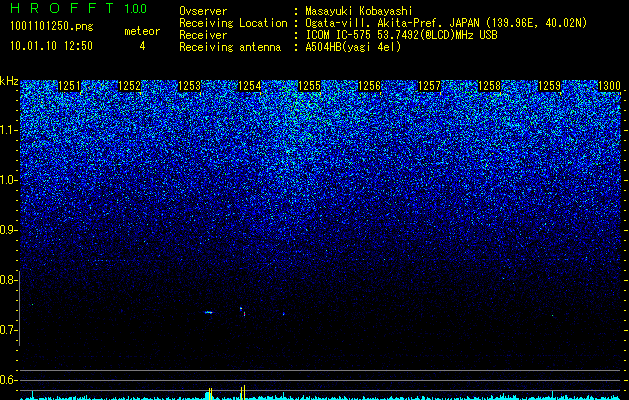Click the yellow detection bars below the 1253 echo
The width and height of the screenshot is (629, 400).
point(210,394)
